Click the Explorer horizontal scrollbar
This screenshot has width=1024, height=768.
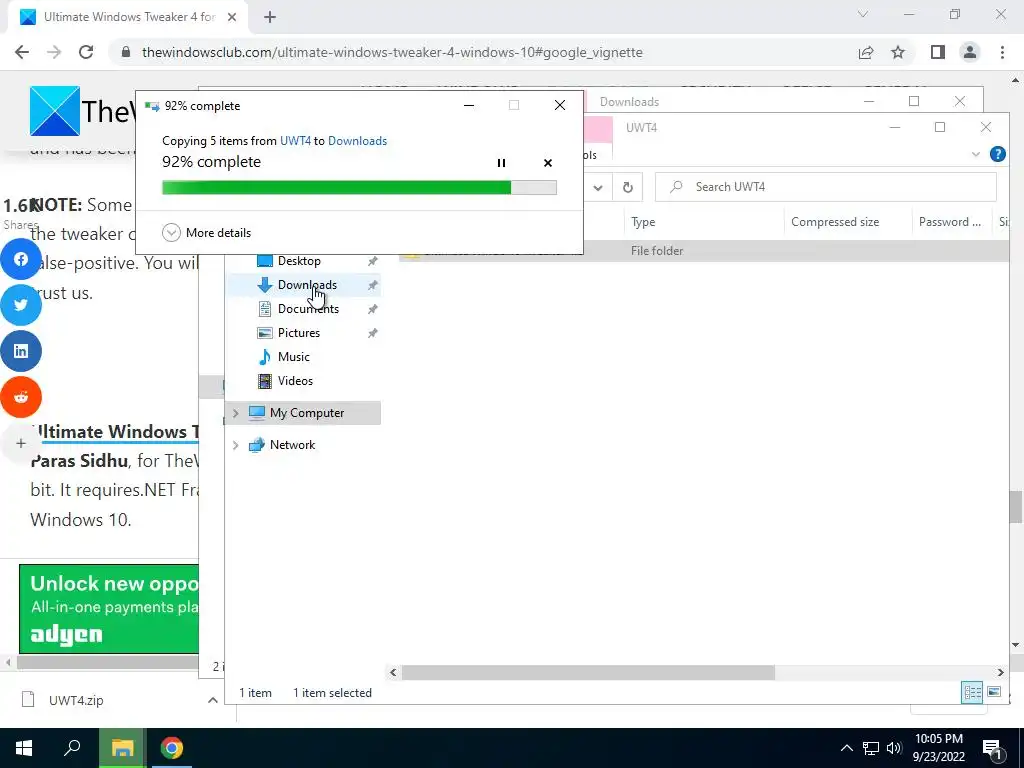click(588, 672)
